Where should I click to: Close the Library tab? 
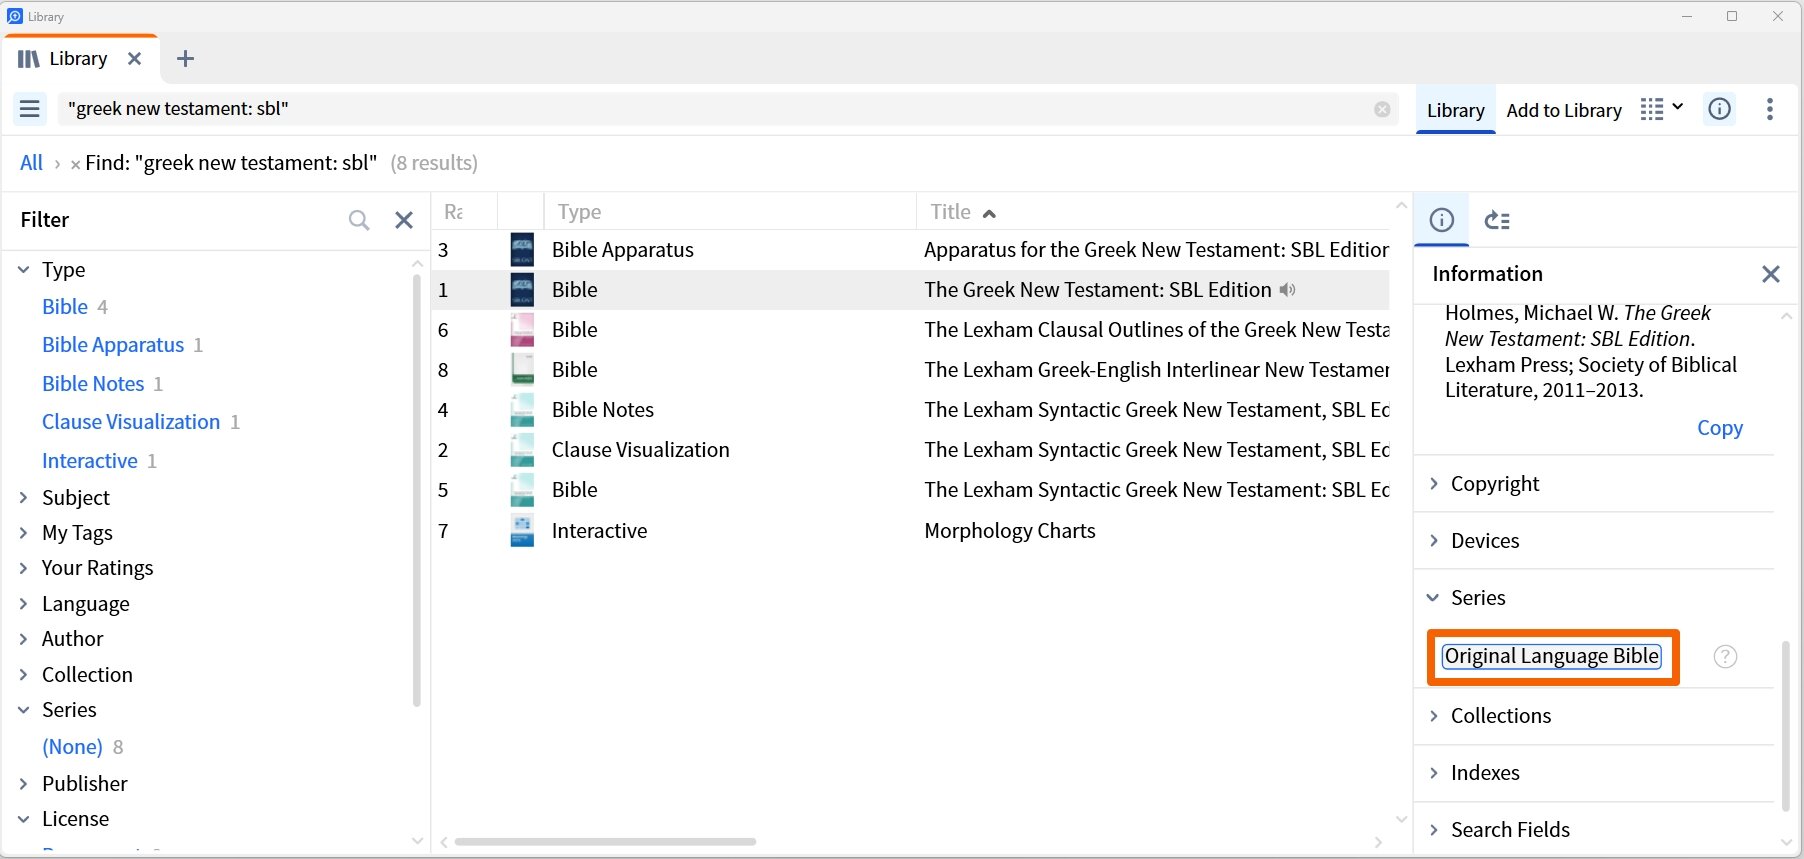[x=134, y=59]
